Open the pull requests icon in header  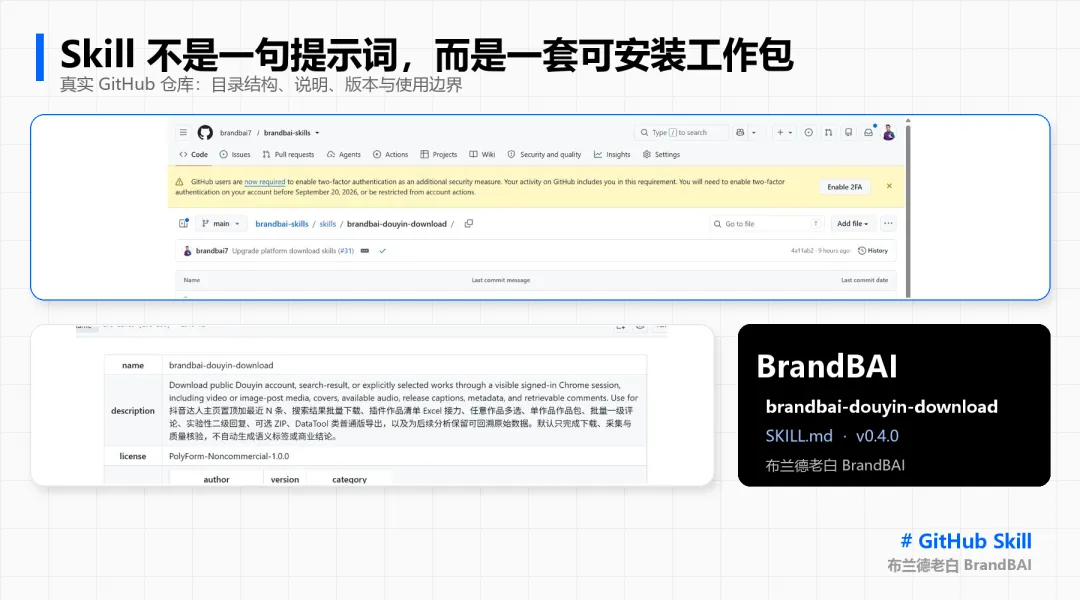(x=829, y=132)
